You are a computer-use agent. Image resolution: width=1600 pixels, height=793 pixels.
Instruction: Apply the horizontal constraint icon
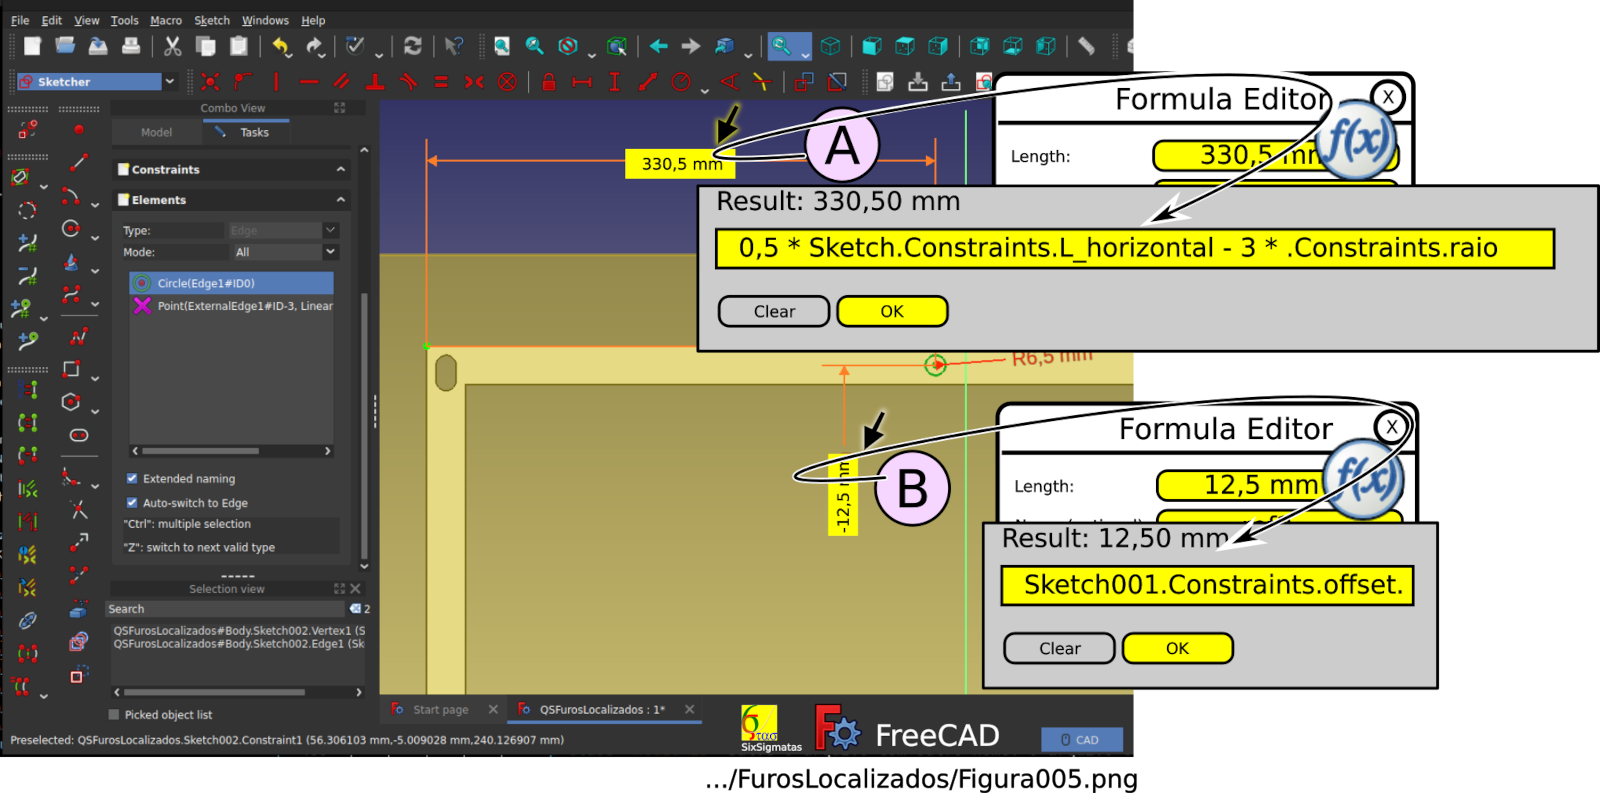pos(309,82)
